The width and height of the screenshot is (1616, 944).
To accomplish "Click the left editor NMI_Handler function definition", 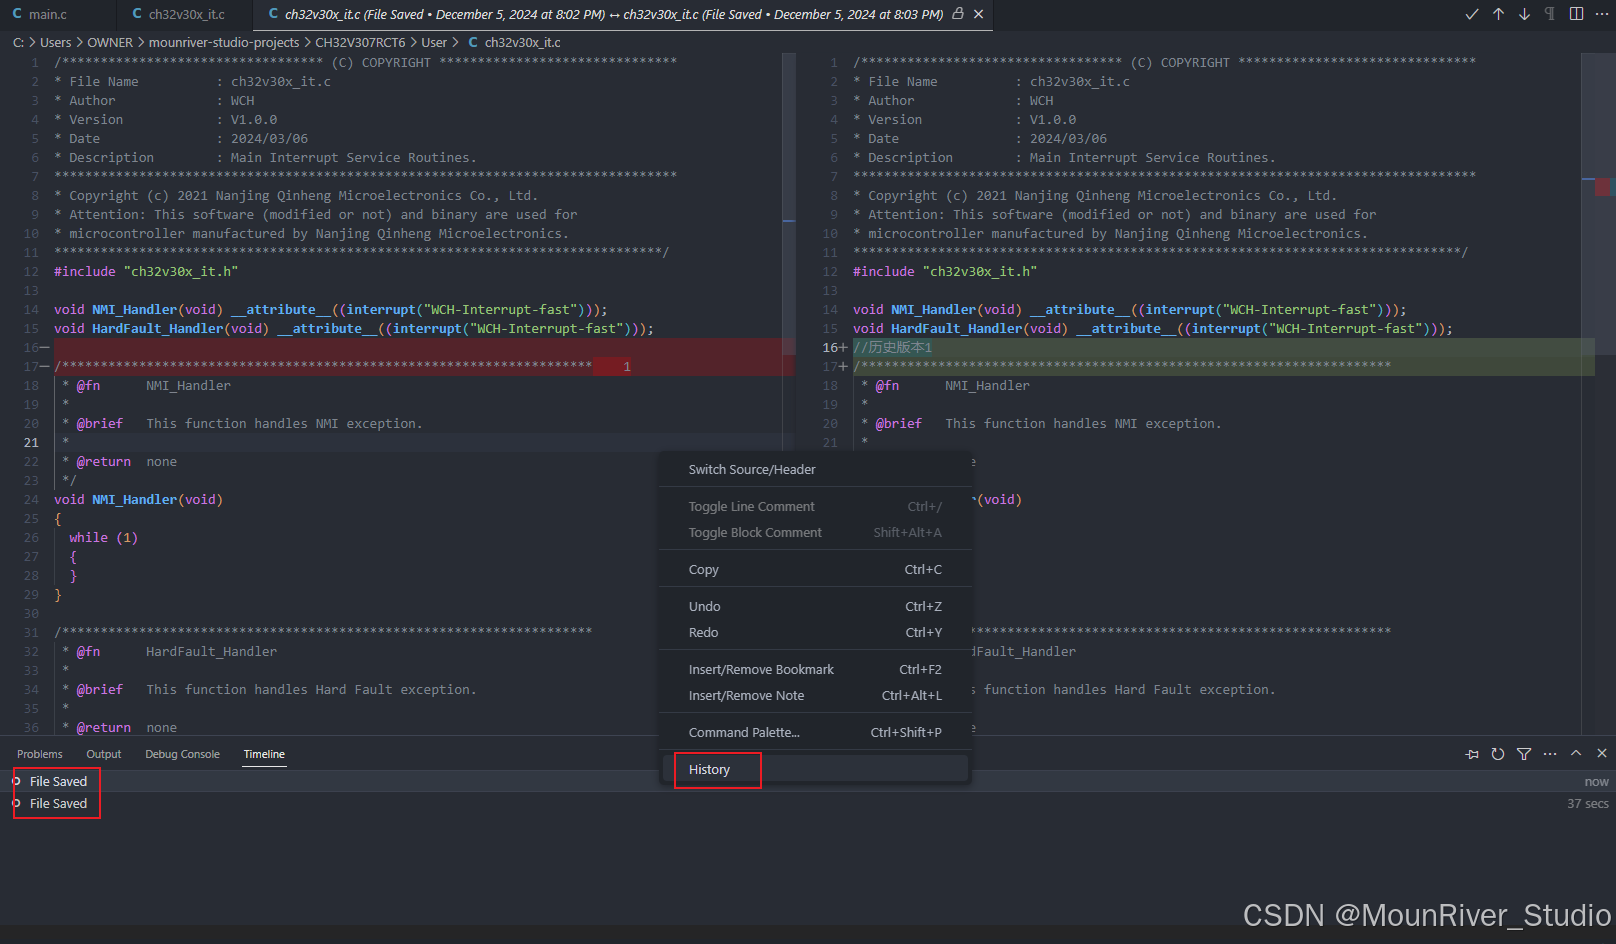I will (x=138, y=499).
